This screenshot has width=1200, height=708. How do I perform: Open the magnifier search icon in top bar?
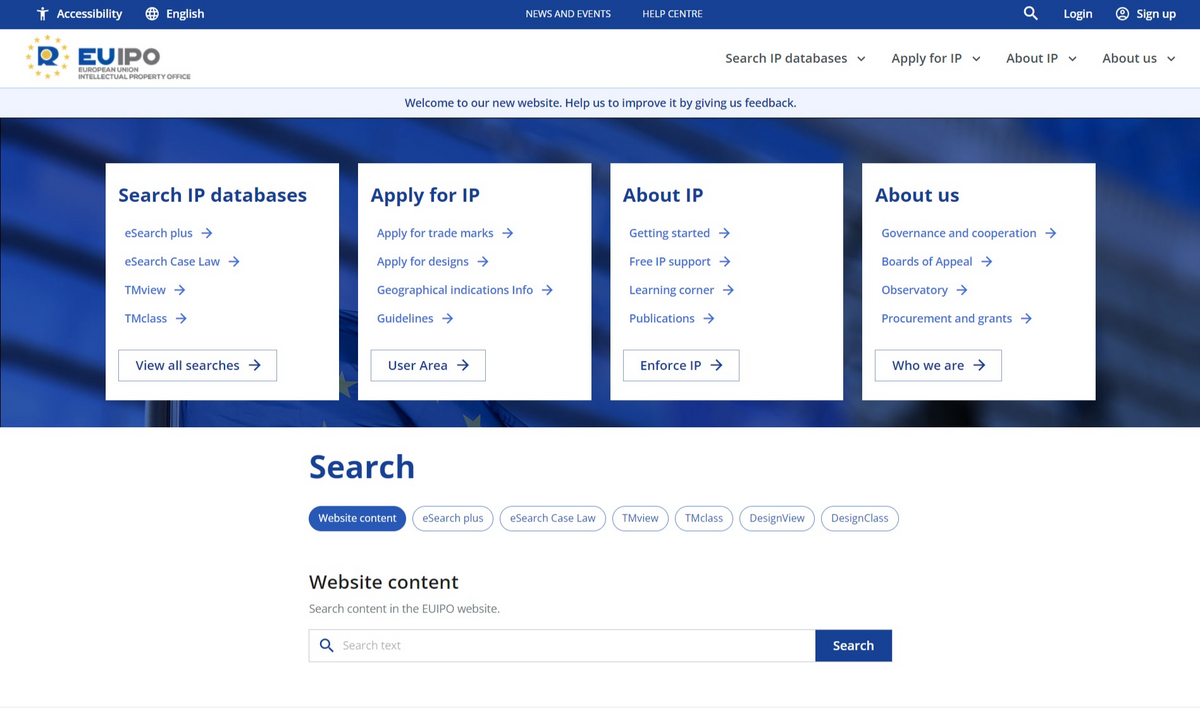point(1031,13)
